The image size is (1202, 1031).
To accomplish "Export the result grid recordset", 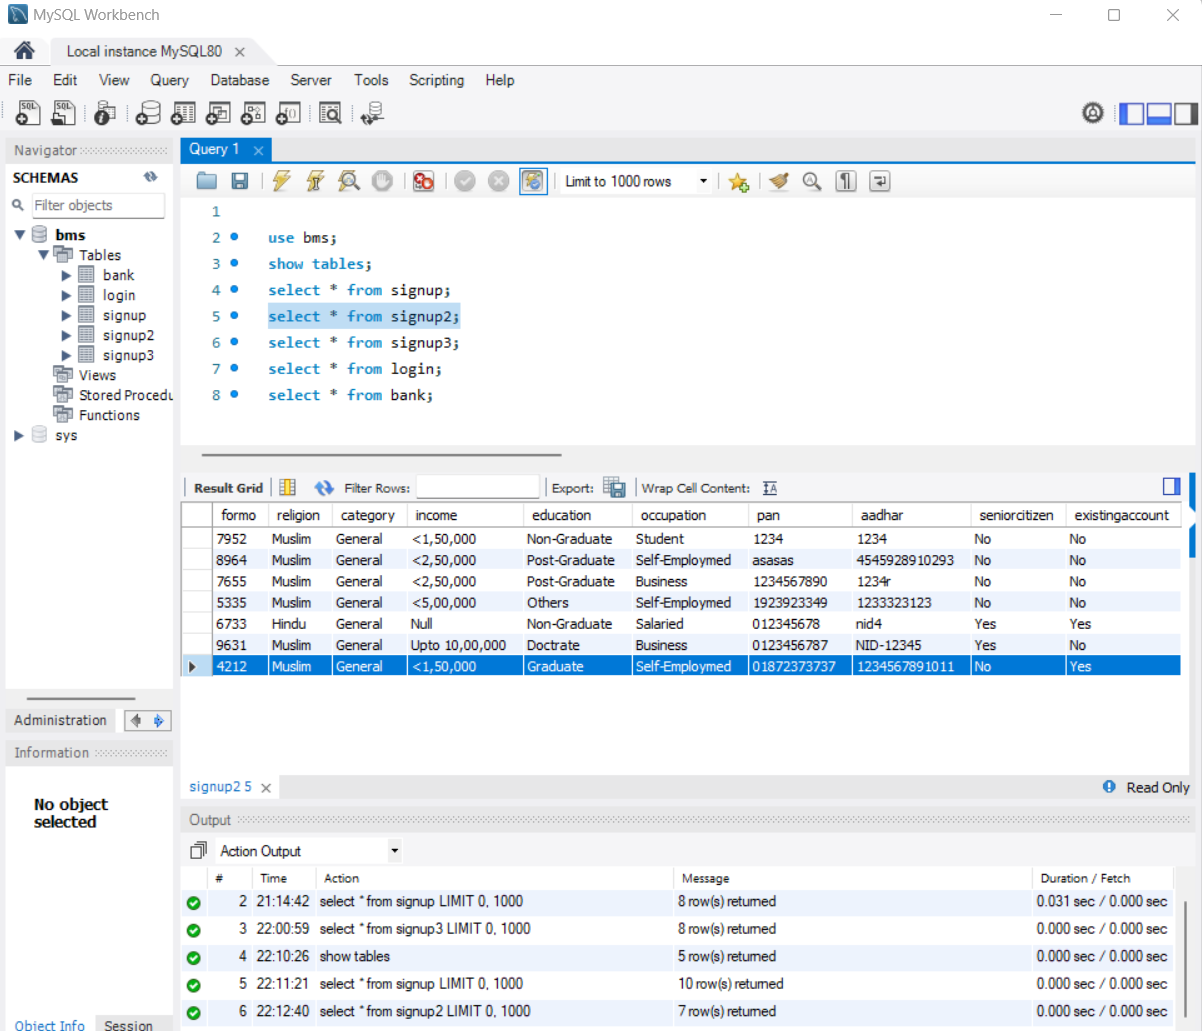I will tap(615, 487).
